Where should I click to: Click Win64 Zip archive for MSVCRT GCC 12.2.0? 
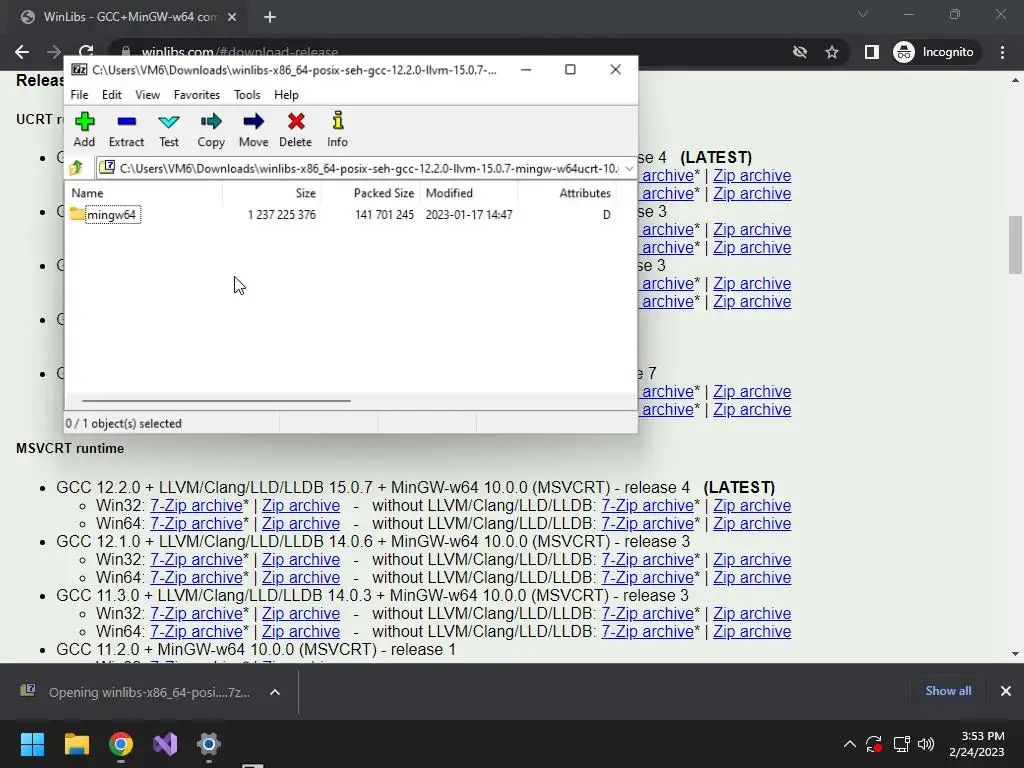click(x=301, y=524)
